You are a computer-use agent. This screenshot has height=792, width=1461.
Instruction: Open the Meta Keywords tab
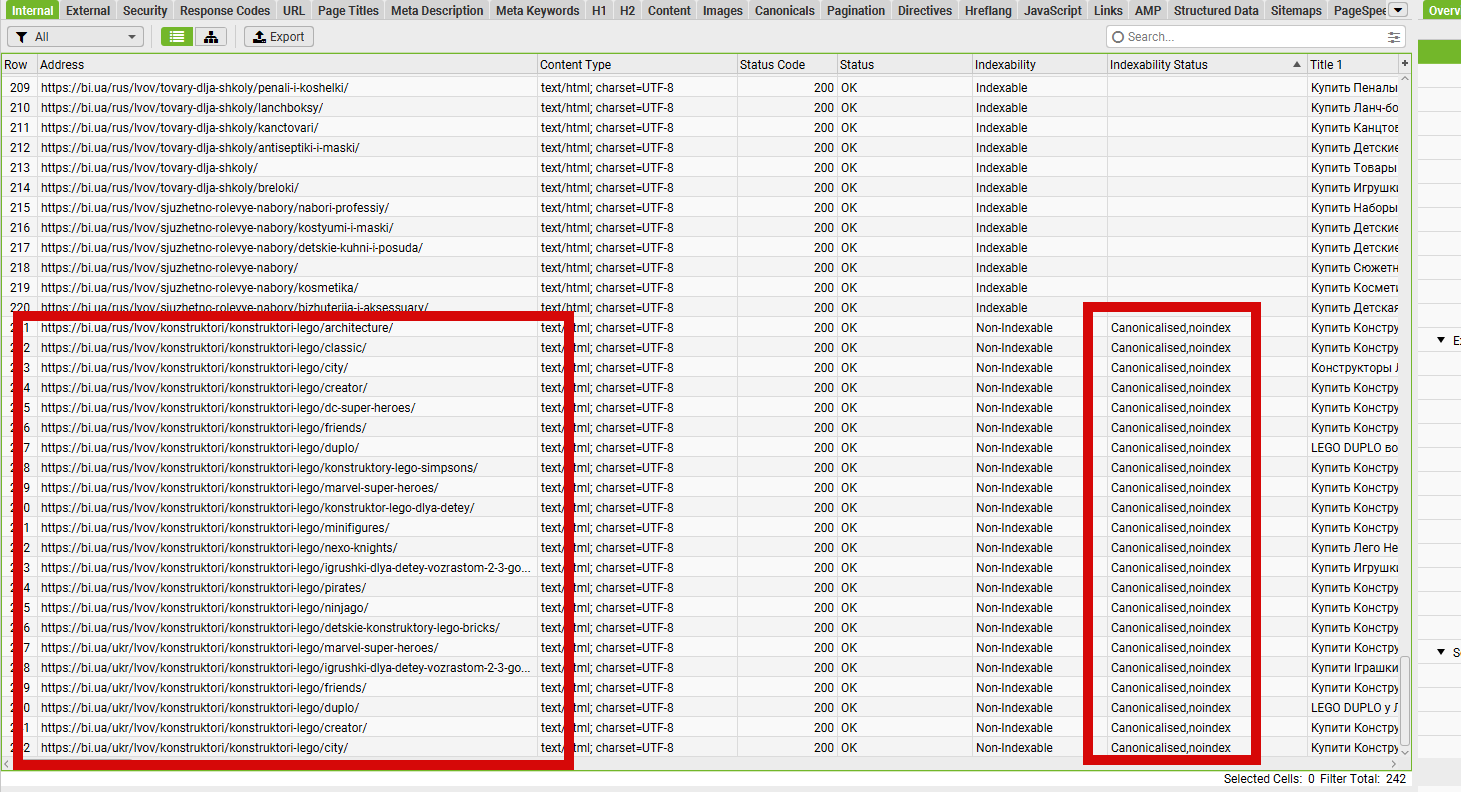point(537,11)
